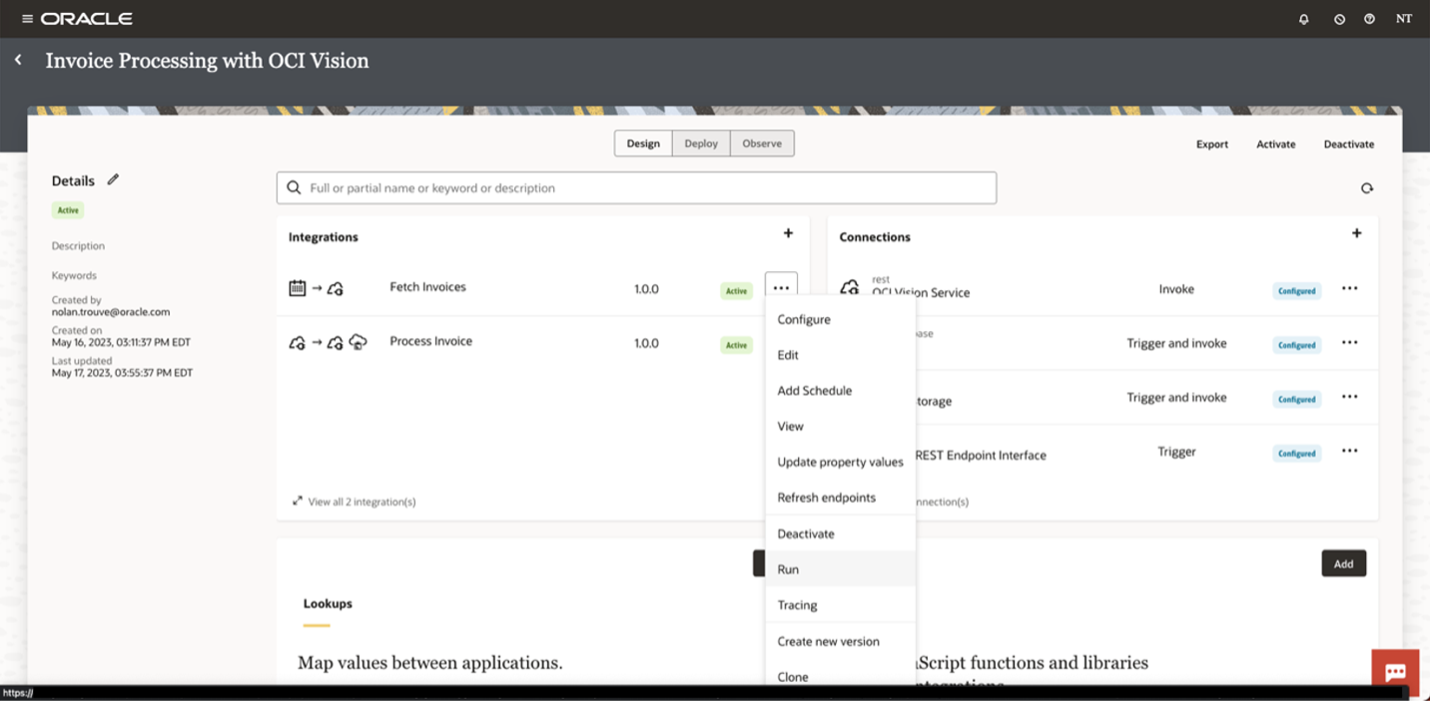
Task: Click the edit pencil next to Details
Action: click(x=112, y=179)
